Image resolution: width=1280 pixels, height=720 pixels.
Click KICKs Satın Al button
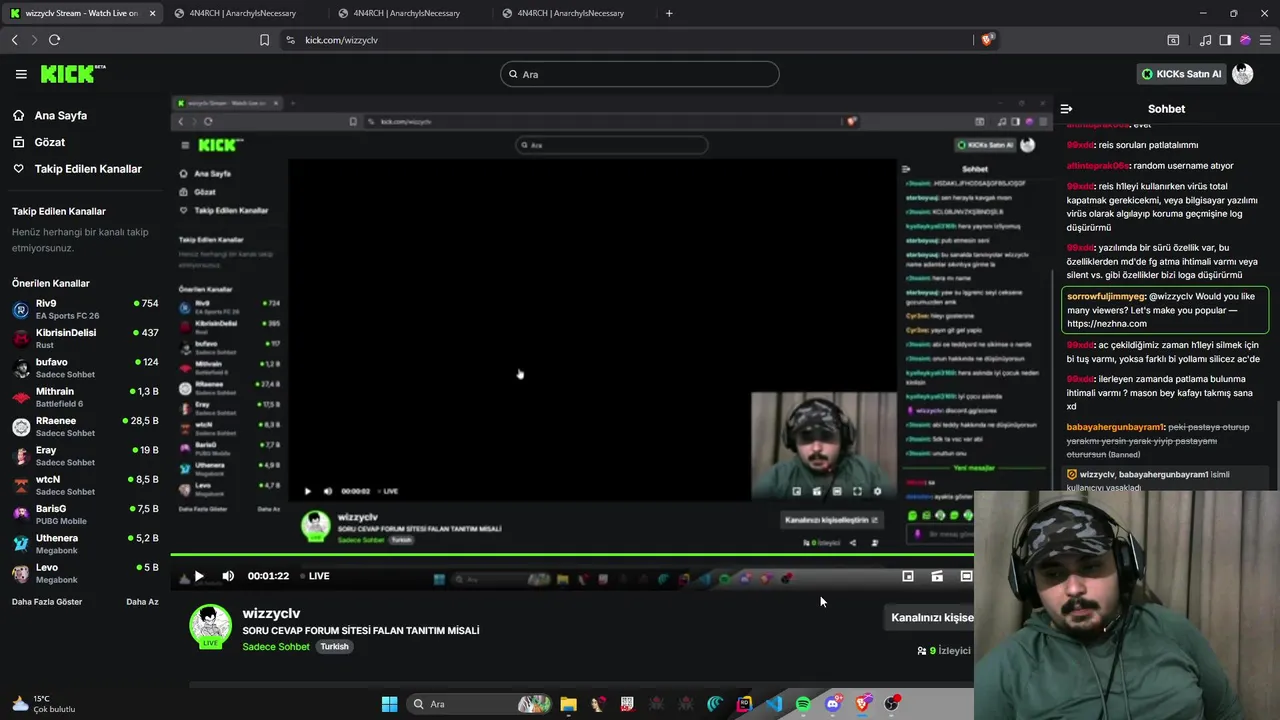[1181, 74]
